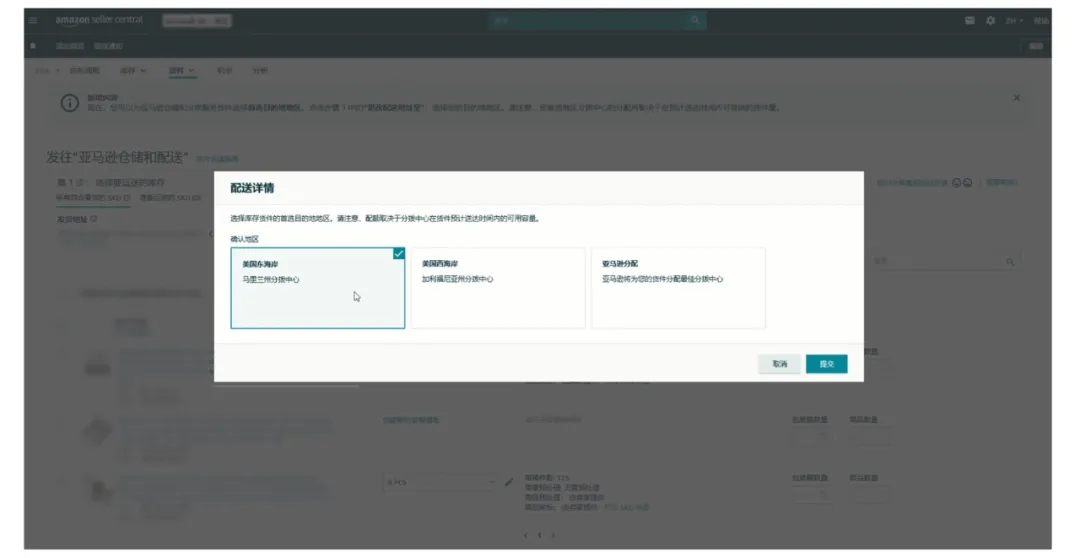Image resolution: width=1080 pixels, height=558 pixels.
Task: Click 帮助 in the top header
Action: pos(1041,20)
